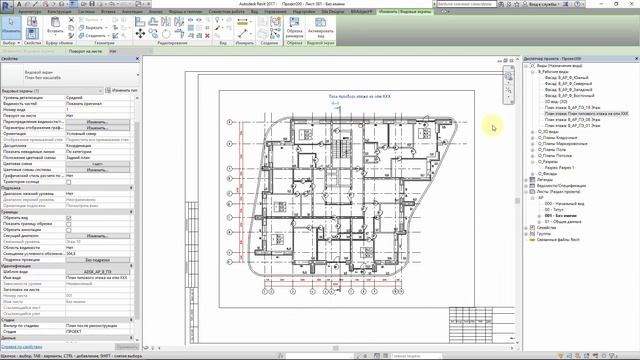Image resolution: width=640 pixels, height=360 pixels.
Task: Open the Аннотации ribbon tab
Action: (x=132, y=12)
